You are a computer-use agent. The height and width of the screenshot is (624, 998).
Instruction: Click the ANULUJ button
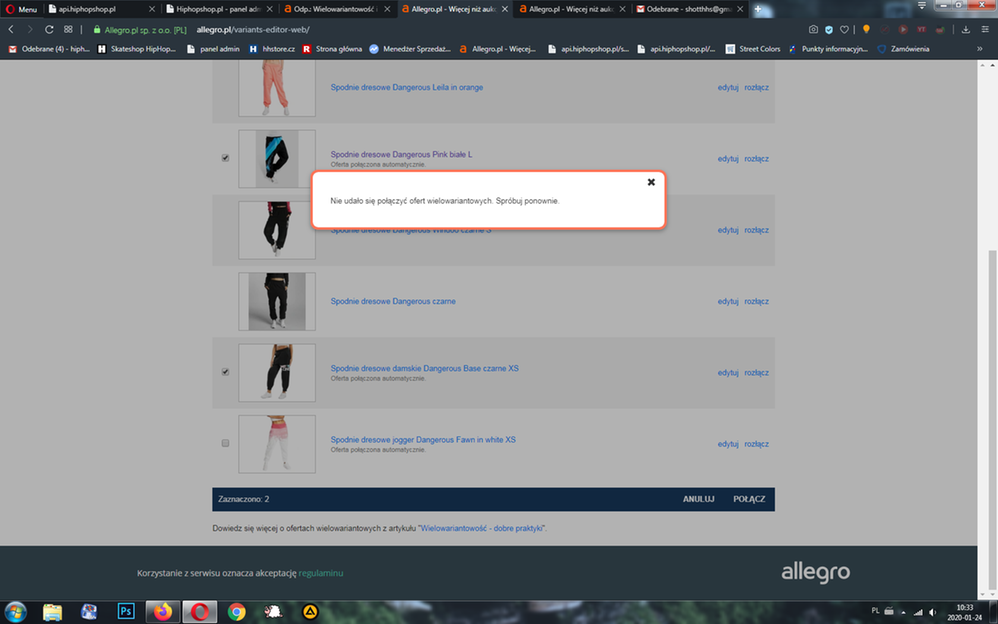click(698, 499)
